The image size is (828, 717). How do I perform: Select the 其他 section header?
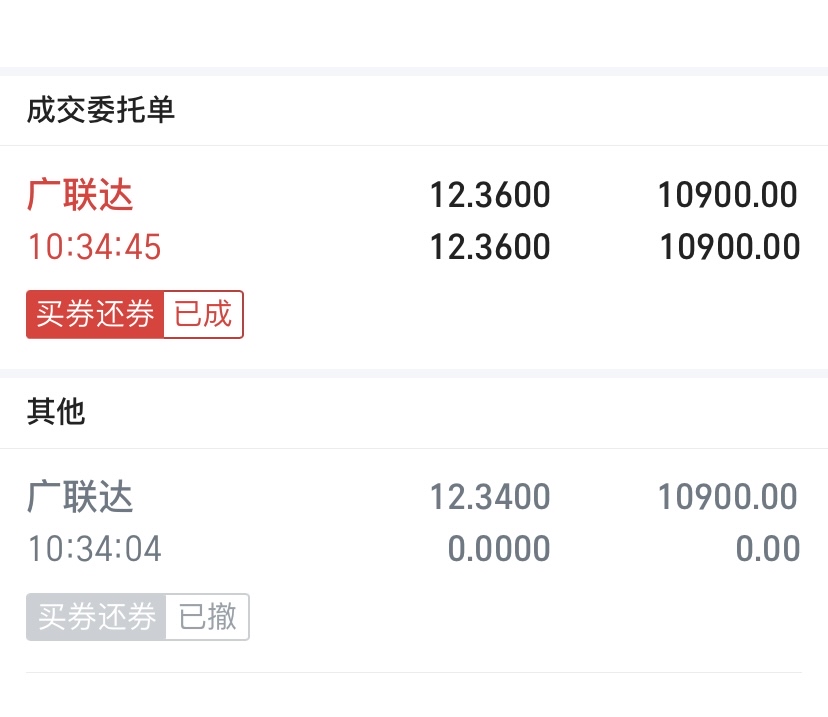[x=56, y=412]
